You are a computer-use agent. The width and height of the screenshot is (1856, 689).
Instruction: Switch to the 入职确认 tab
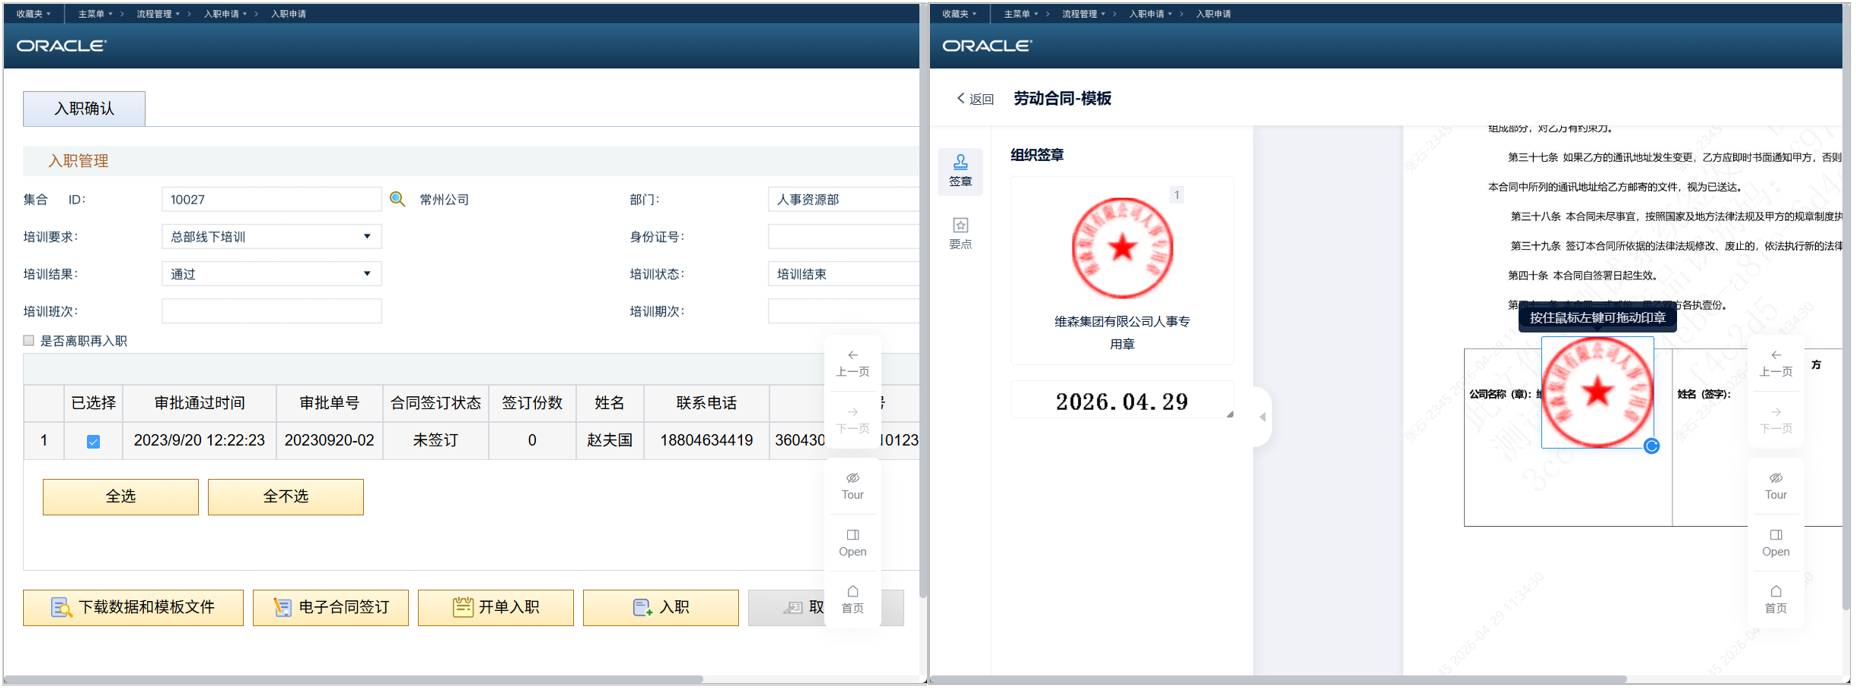(x=84, y=108)
